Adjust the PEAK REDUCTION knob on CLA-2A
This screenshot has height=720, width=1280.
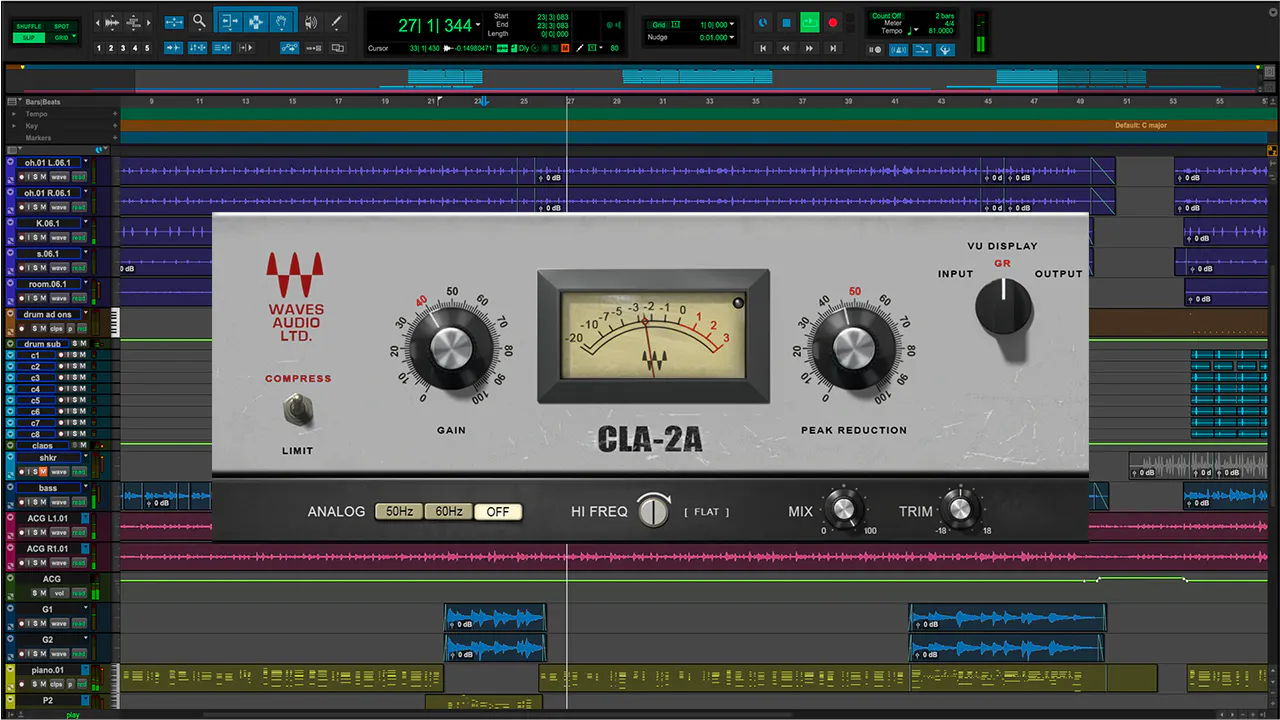(x=852, y=350)
